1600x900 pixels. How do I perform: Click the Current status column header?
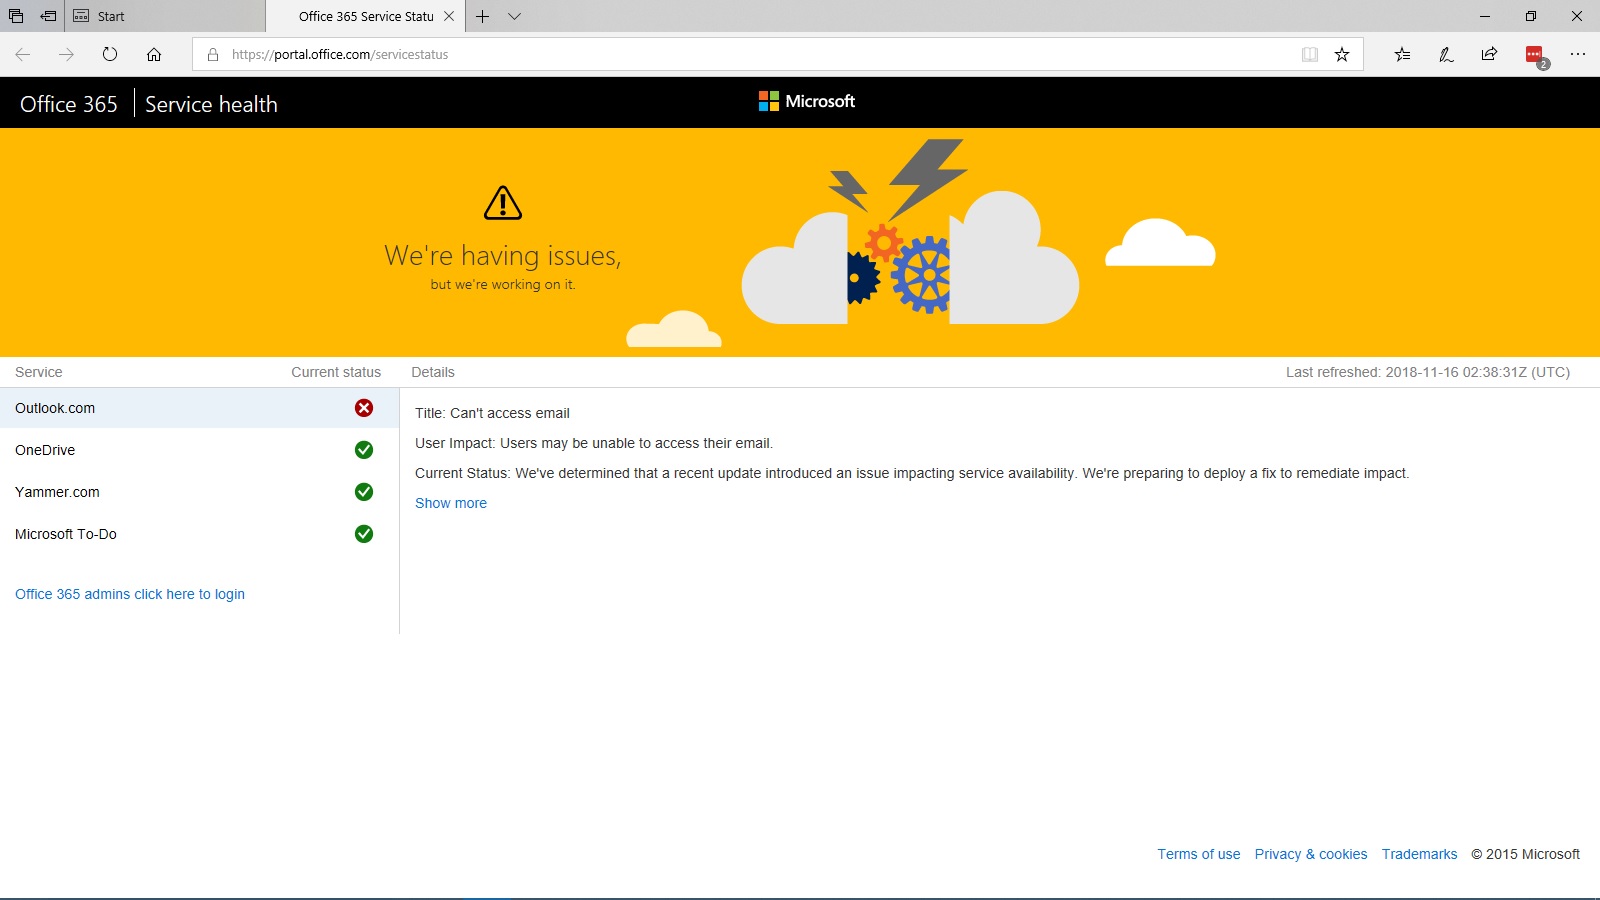pos(336,372)
